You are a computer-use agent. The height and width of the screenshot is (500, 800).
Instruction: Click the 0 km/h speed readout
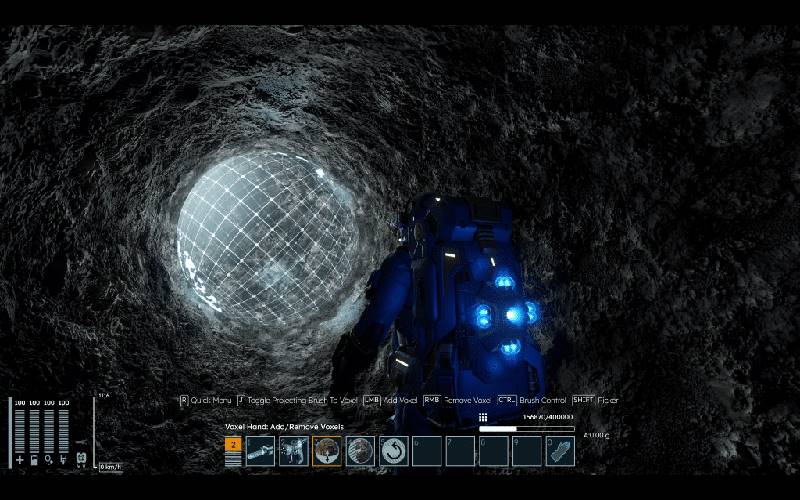[108, 467]
